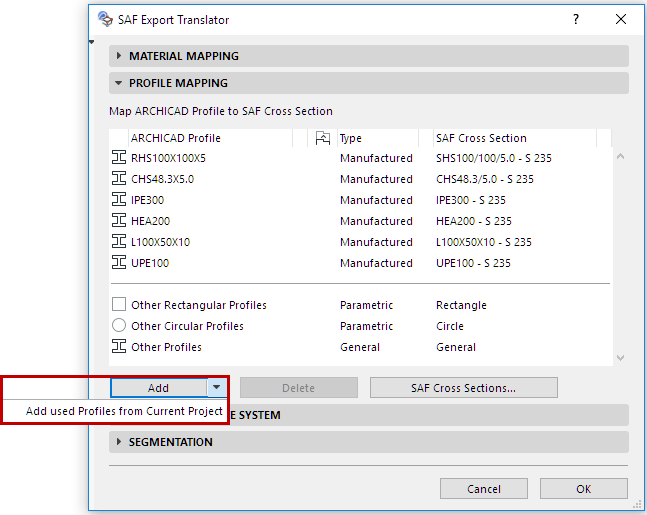Click the UPE100 profile icon
Image resolution: width=647 pixels, height=515 pixels.
[119, 263]
